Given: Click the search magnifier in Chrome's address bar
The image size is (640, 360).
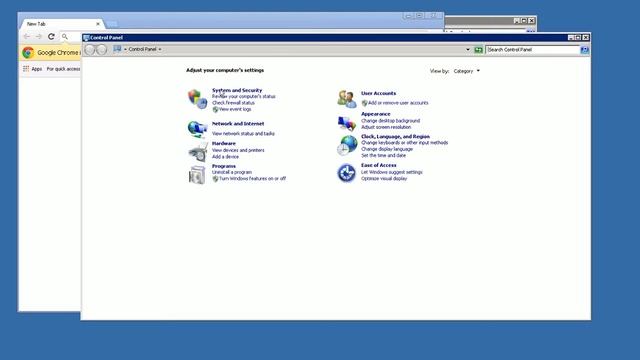Looking at the screenshot, I should point(64,37).
